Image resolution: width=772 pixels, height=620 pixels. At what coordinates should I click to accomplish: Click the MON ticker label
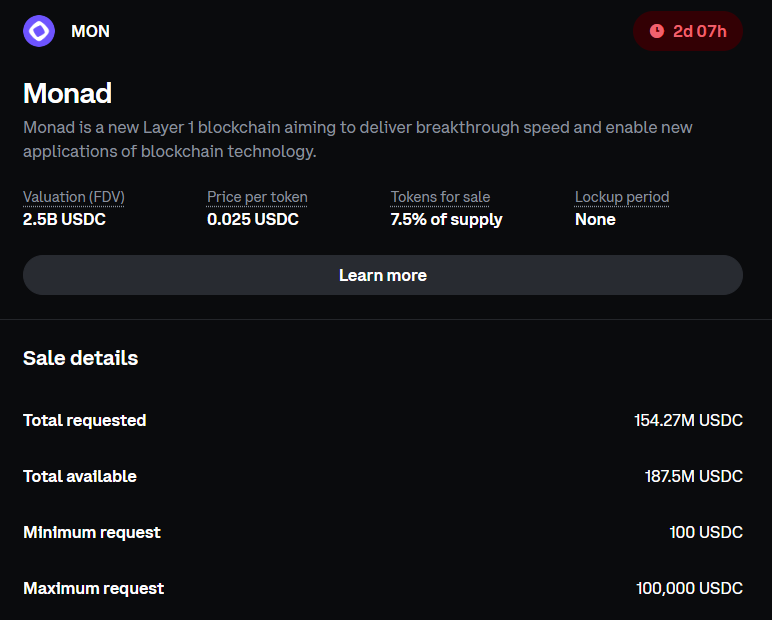click(x=91, y=31)
